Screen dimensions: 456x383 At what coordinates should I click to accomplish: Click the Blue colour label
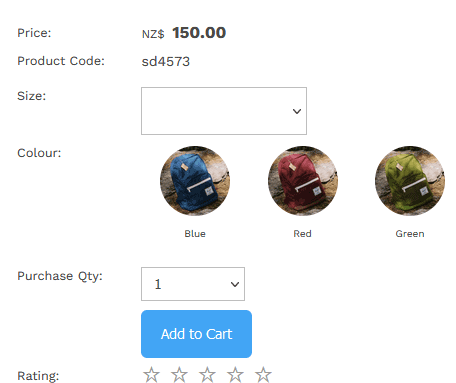point(195,234)
